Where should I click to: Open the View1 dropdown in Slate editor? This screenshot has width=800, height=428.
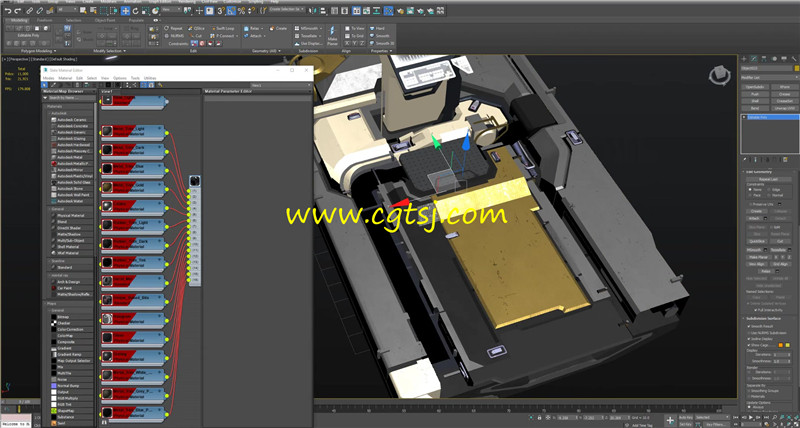(x=280, y=85)
